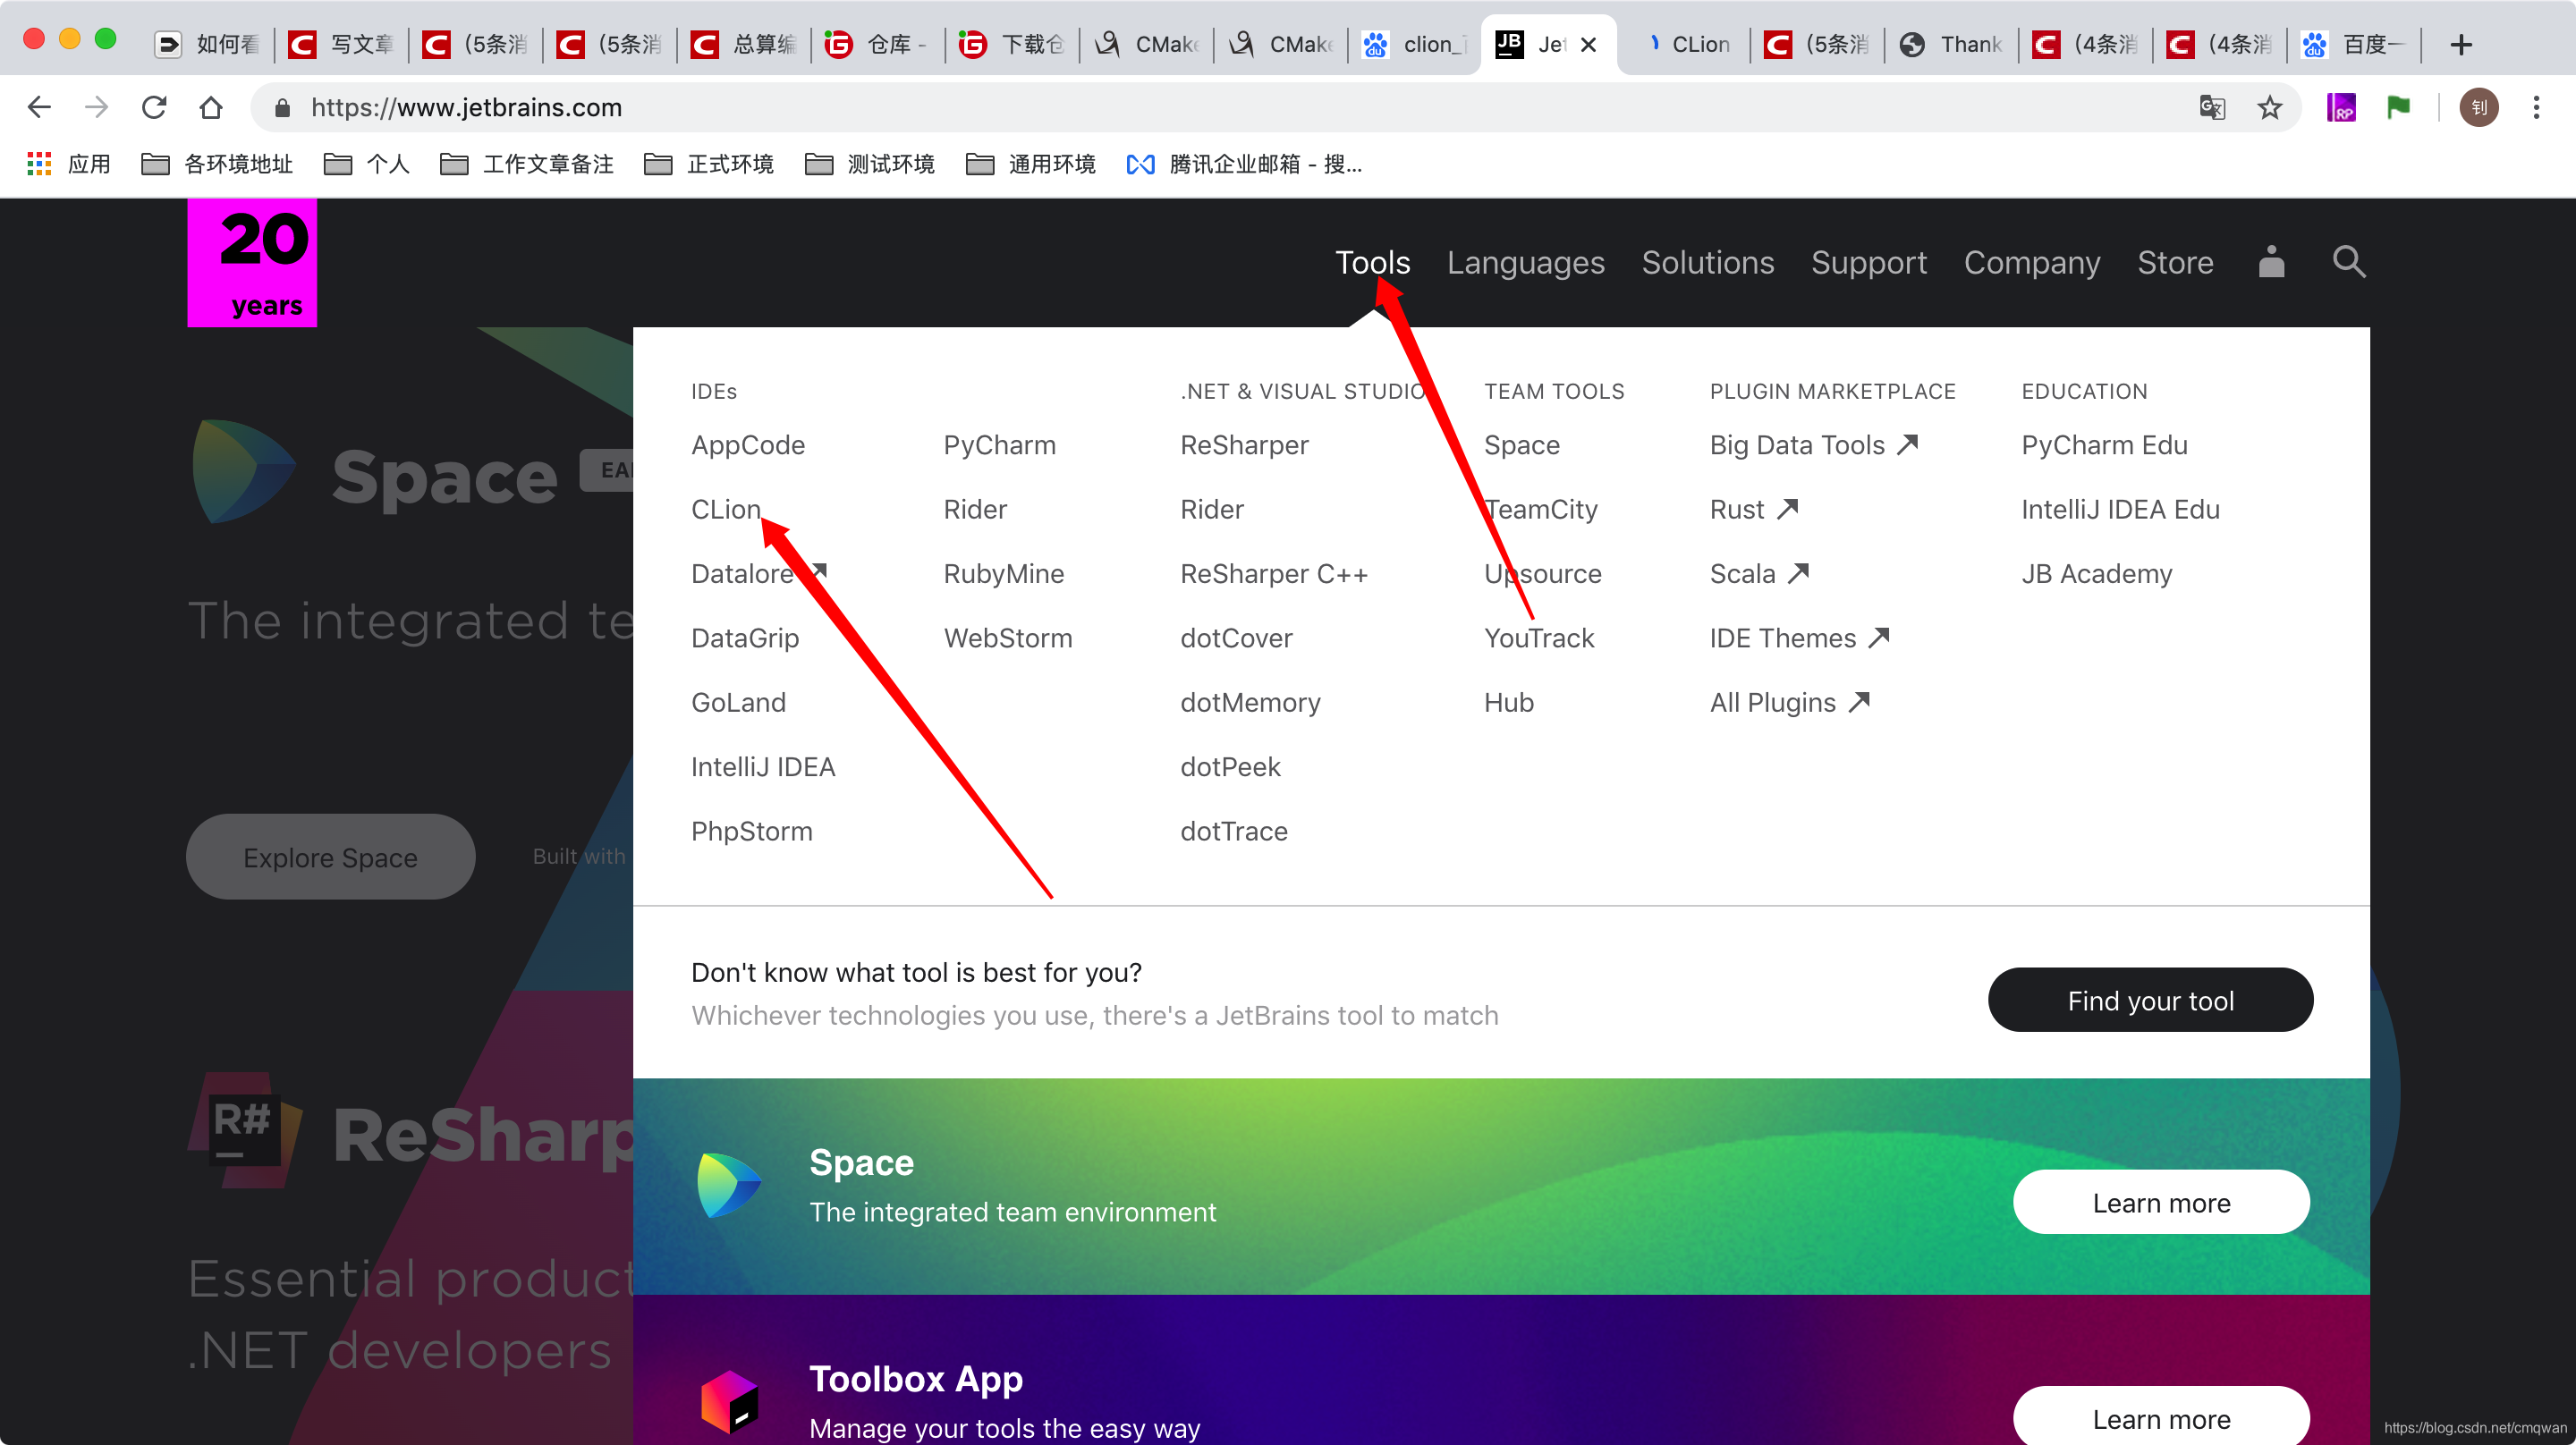Click the browser forward arrow
2576x1445 pixels.
coord(96,107)
